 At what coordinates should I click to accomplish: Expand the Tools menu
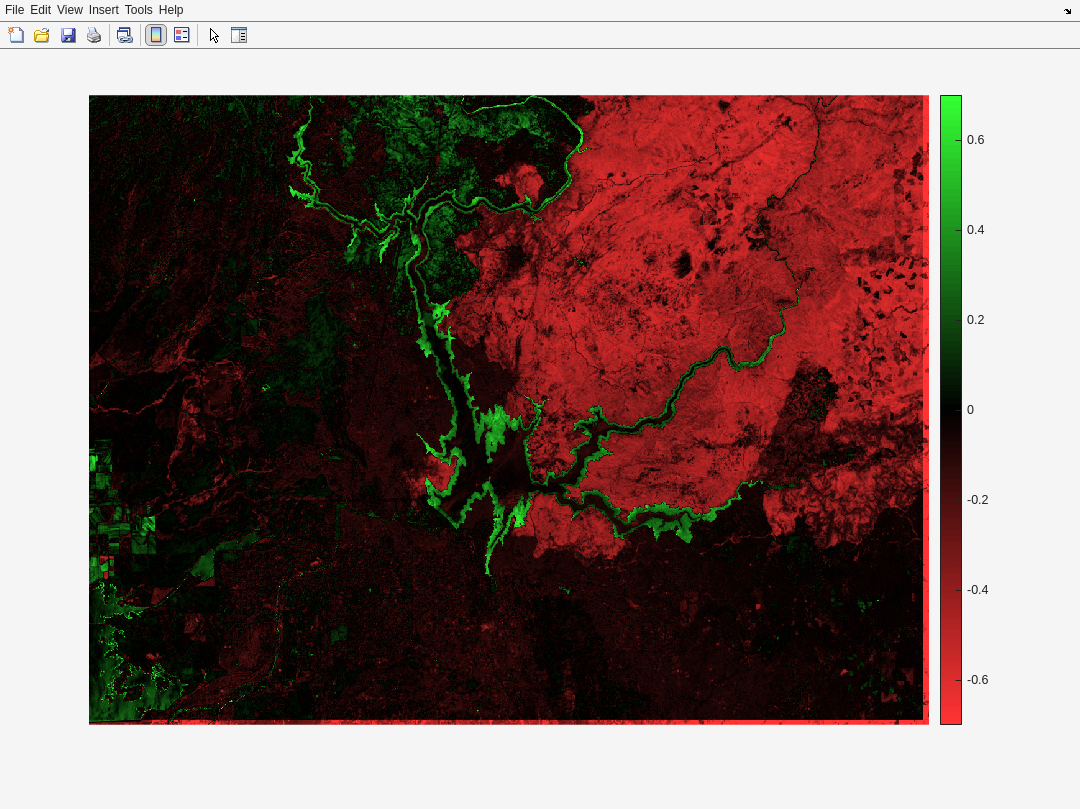point(139,10)
